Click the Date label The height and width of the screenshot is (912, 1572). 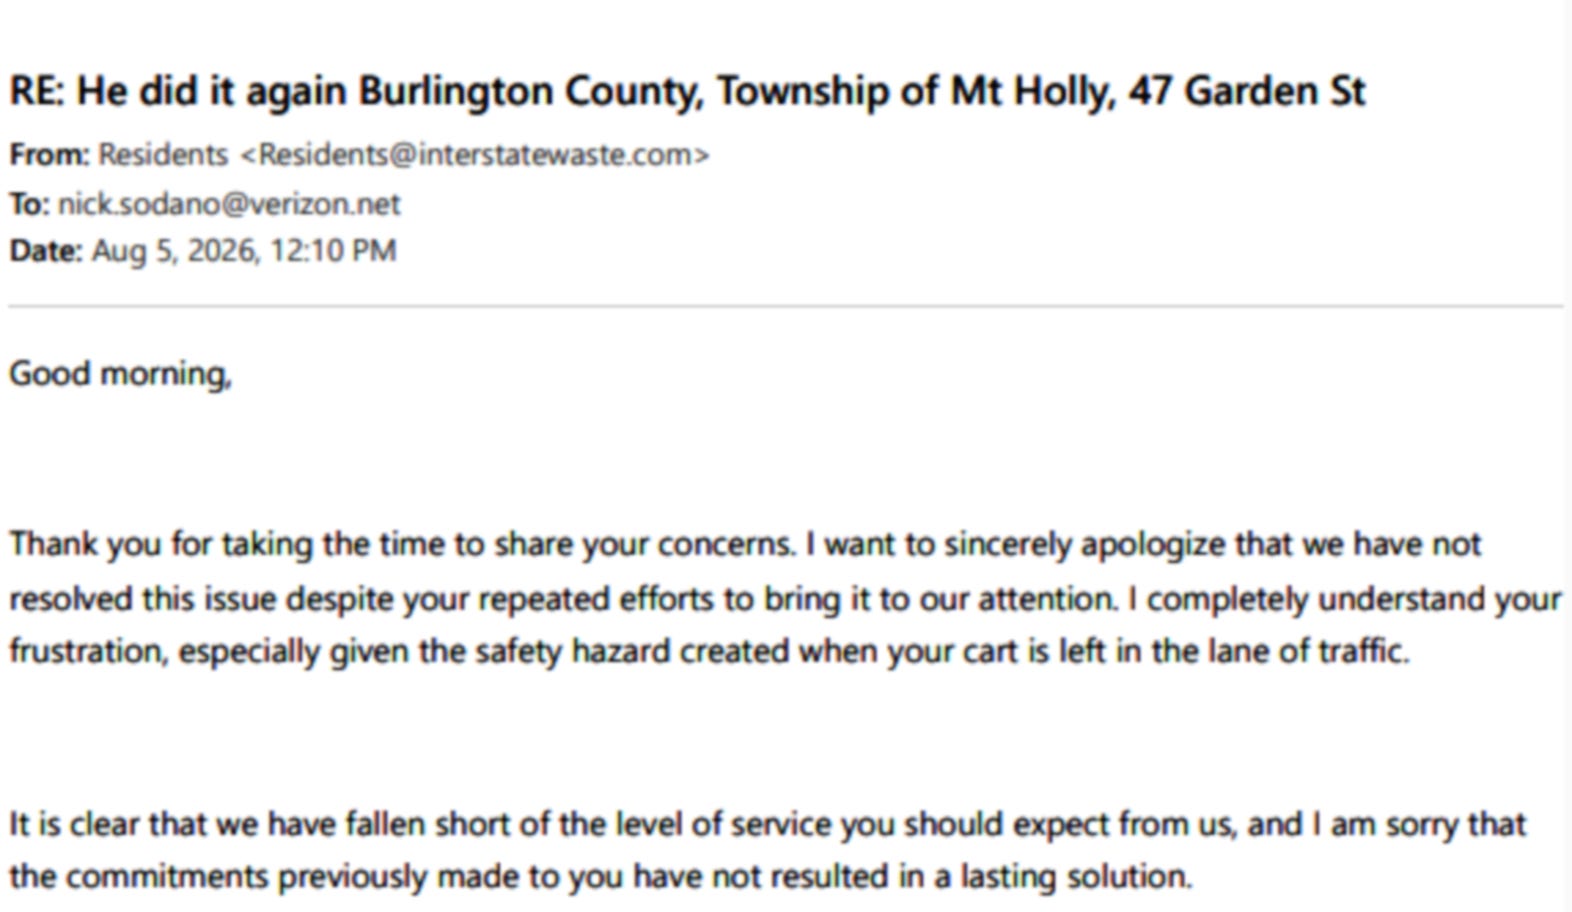point(46,250)
